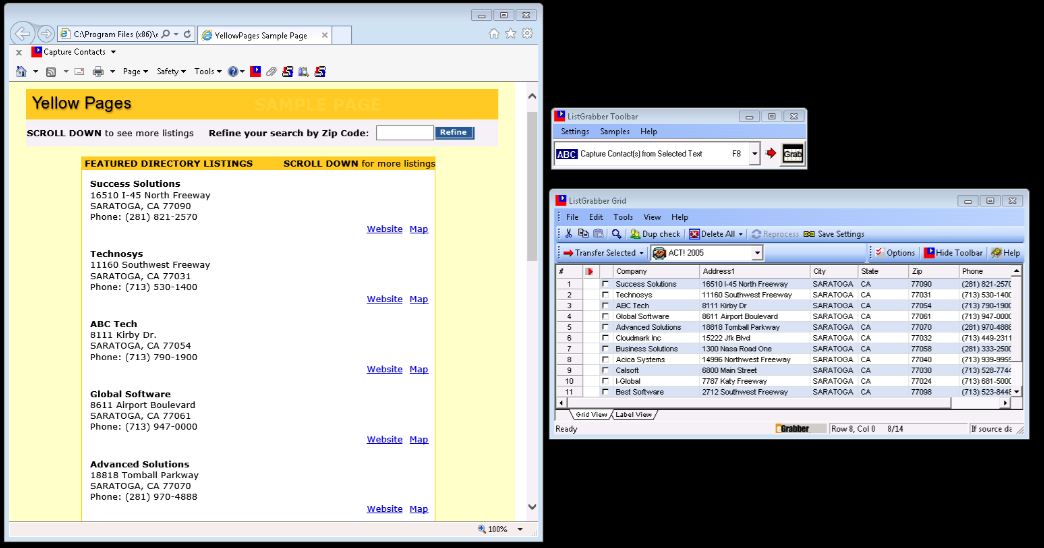Click the Grab button in ListGrabber Toolbar
1044x548 pixels.
tap(792, 154)
